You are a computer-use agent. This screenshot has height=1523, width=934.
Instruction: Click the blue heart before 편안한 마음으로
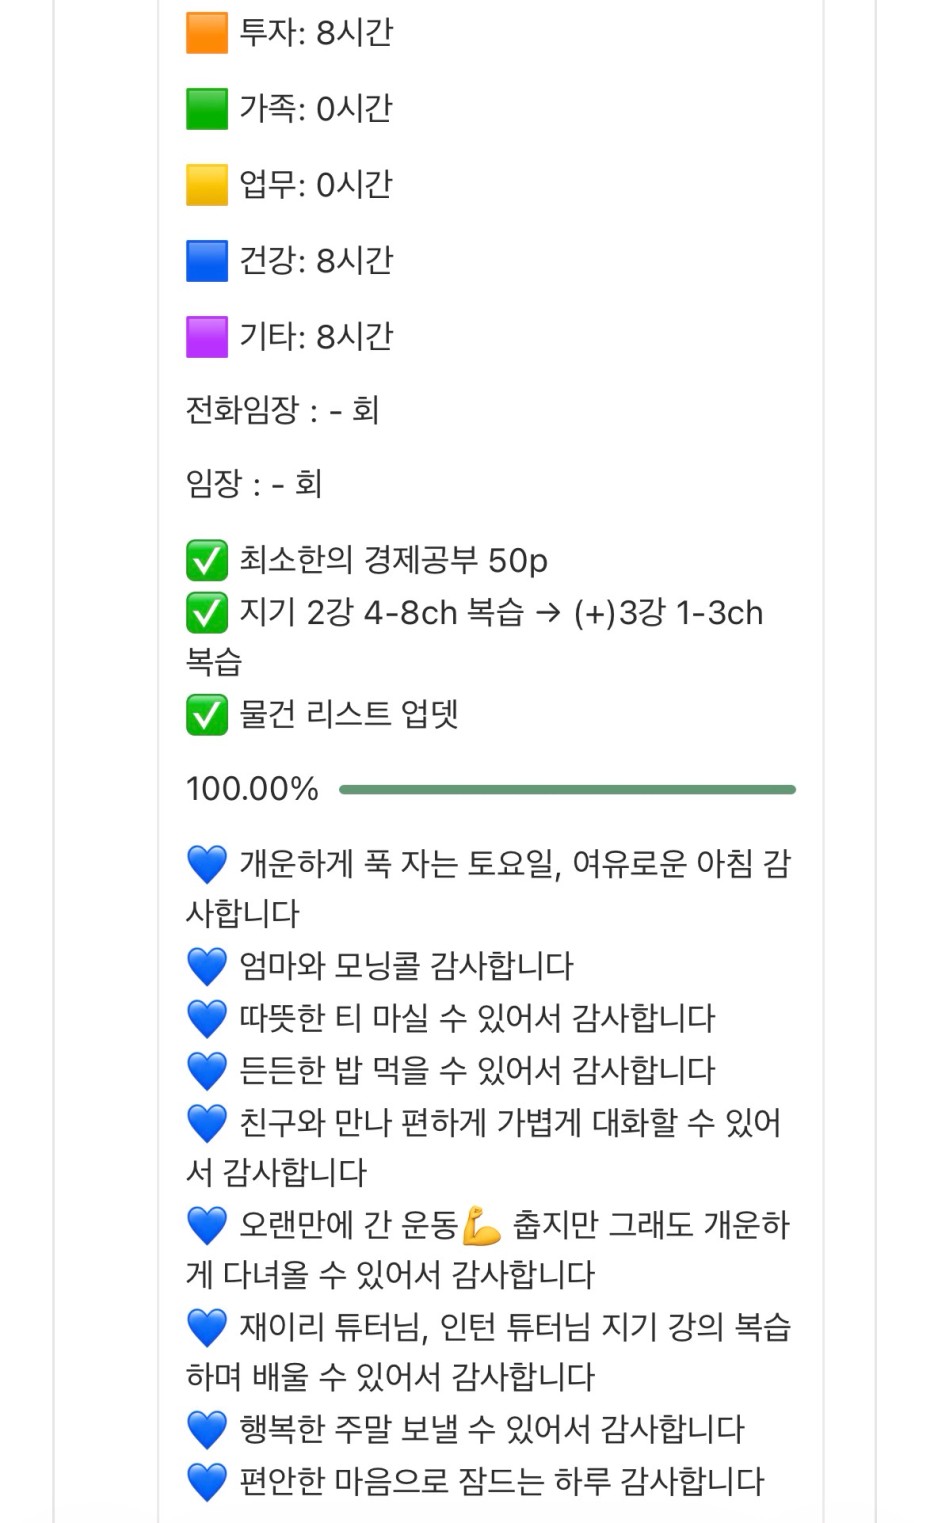(207, 1482)
